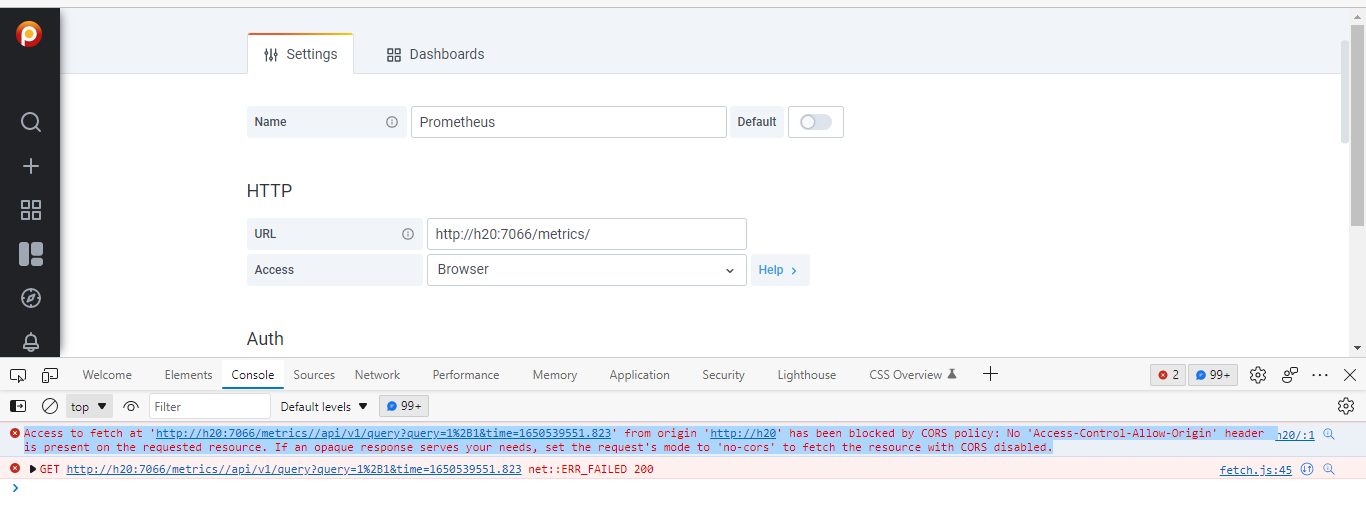Open the CSS Overview DevTools tab
The height and width of the screenshot is (529, 1366).
coord(913,375)
